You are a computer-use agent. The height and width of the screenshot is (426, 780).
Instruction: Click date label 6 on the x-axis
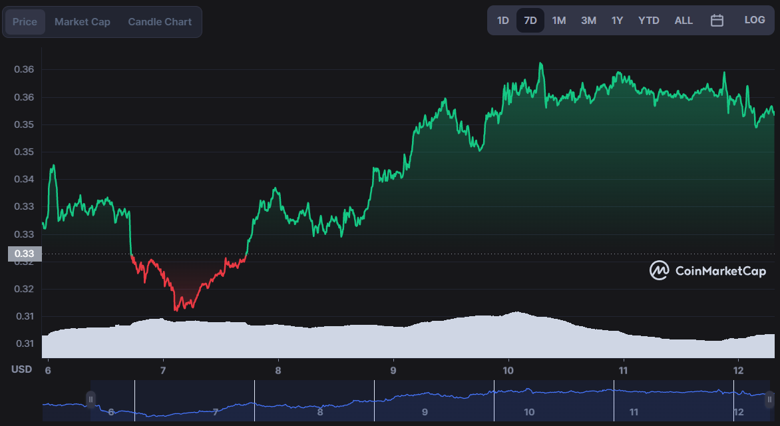tap(48, 370)
